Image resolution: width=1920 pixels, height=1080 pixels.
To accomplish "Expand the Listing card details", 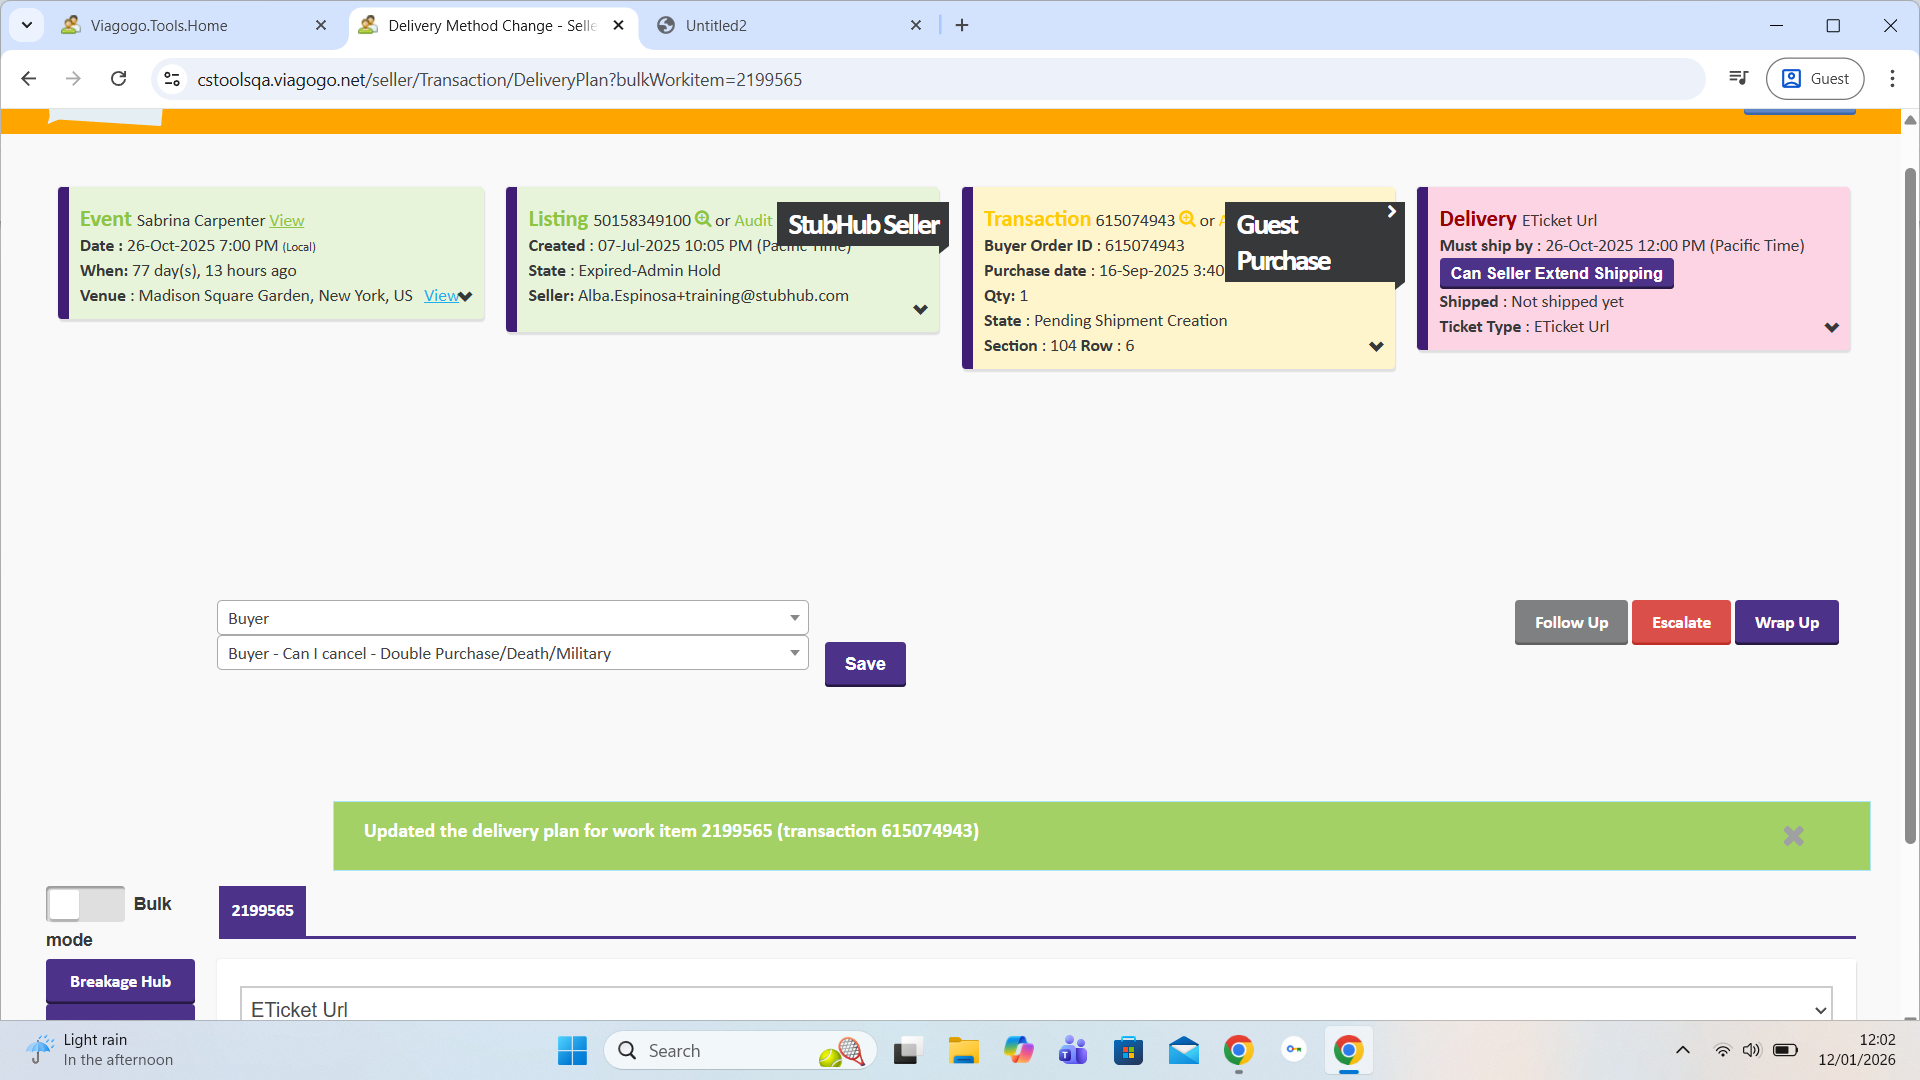I will tap(920, 310).
